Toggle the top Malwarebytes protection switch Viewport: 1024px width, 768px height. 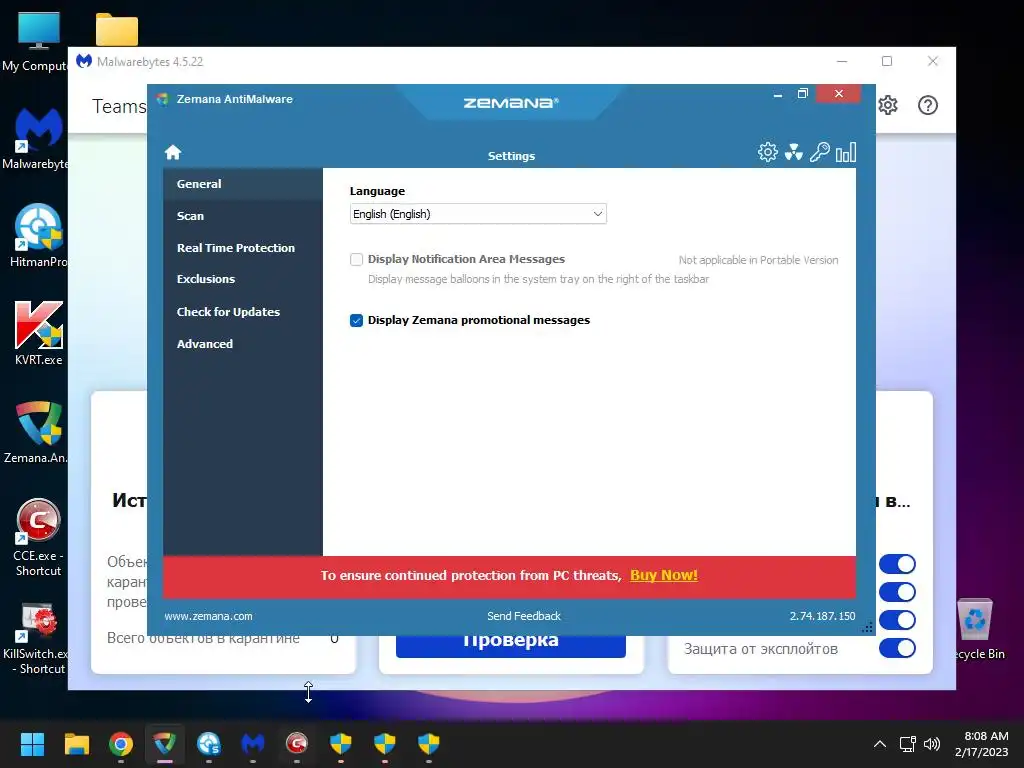[897, 564]
